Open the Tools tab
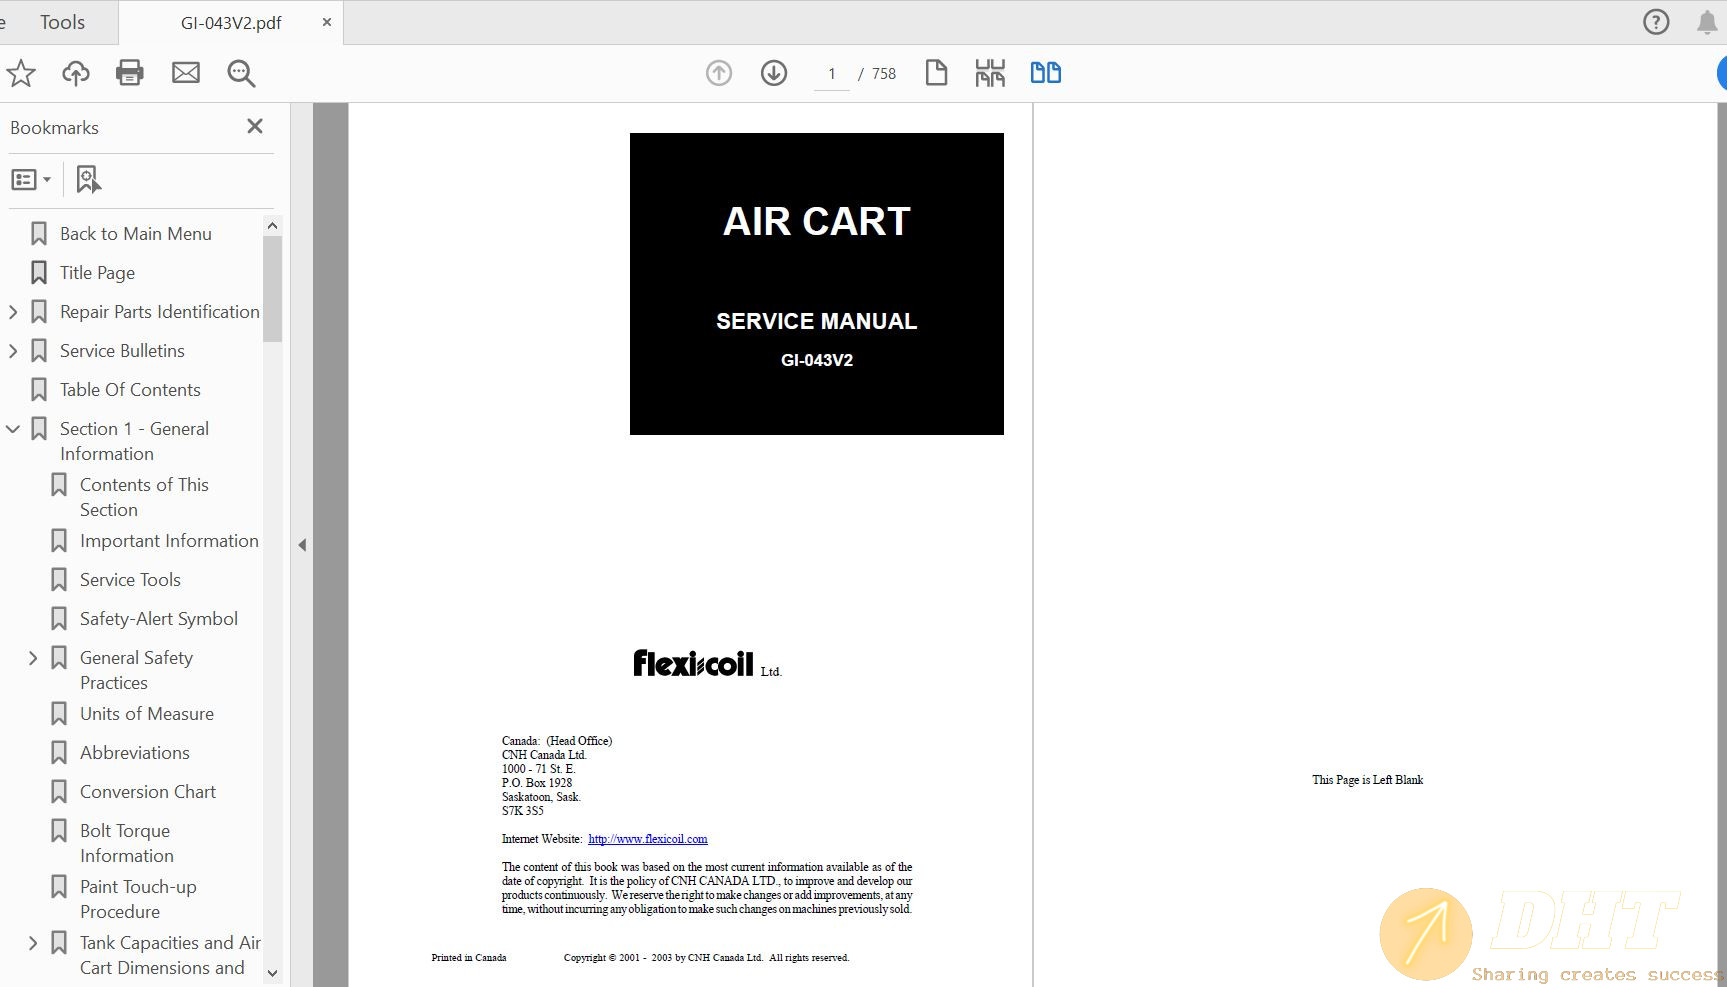 point(62,22)
